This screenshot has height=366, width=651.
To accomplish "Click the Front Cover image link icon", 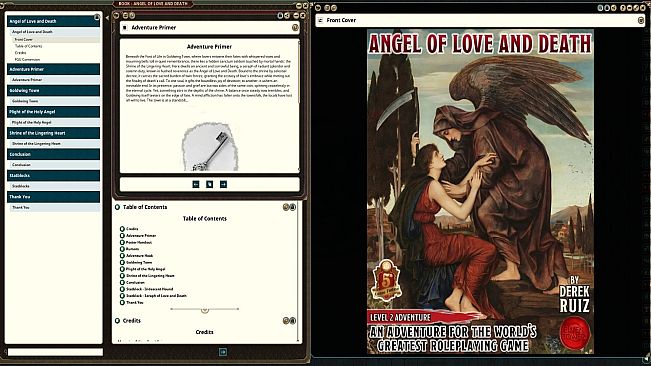I will pos(320,20).
